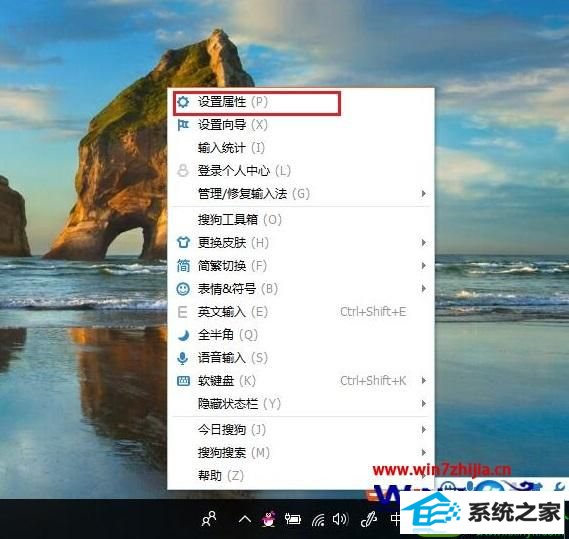Click the microphone icon beside 语音输入
The image size is (569, 539).
(183, 358)
